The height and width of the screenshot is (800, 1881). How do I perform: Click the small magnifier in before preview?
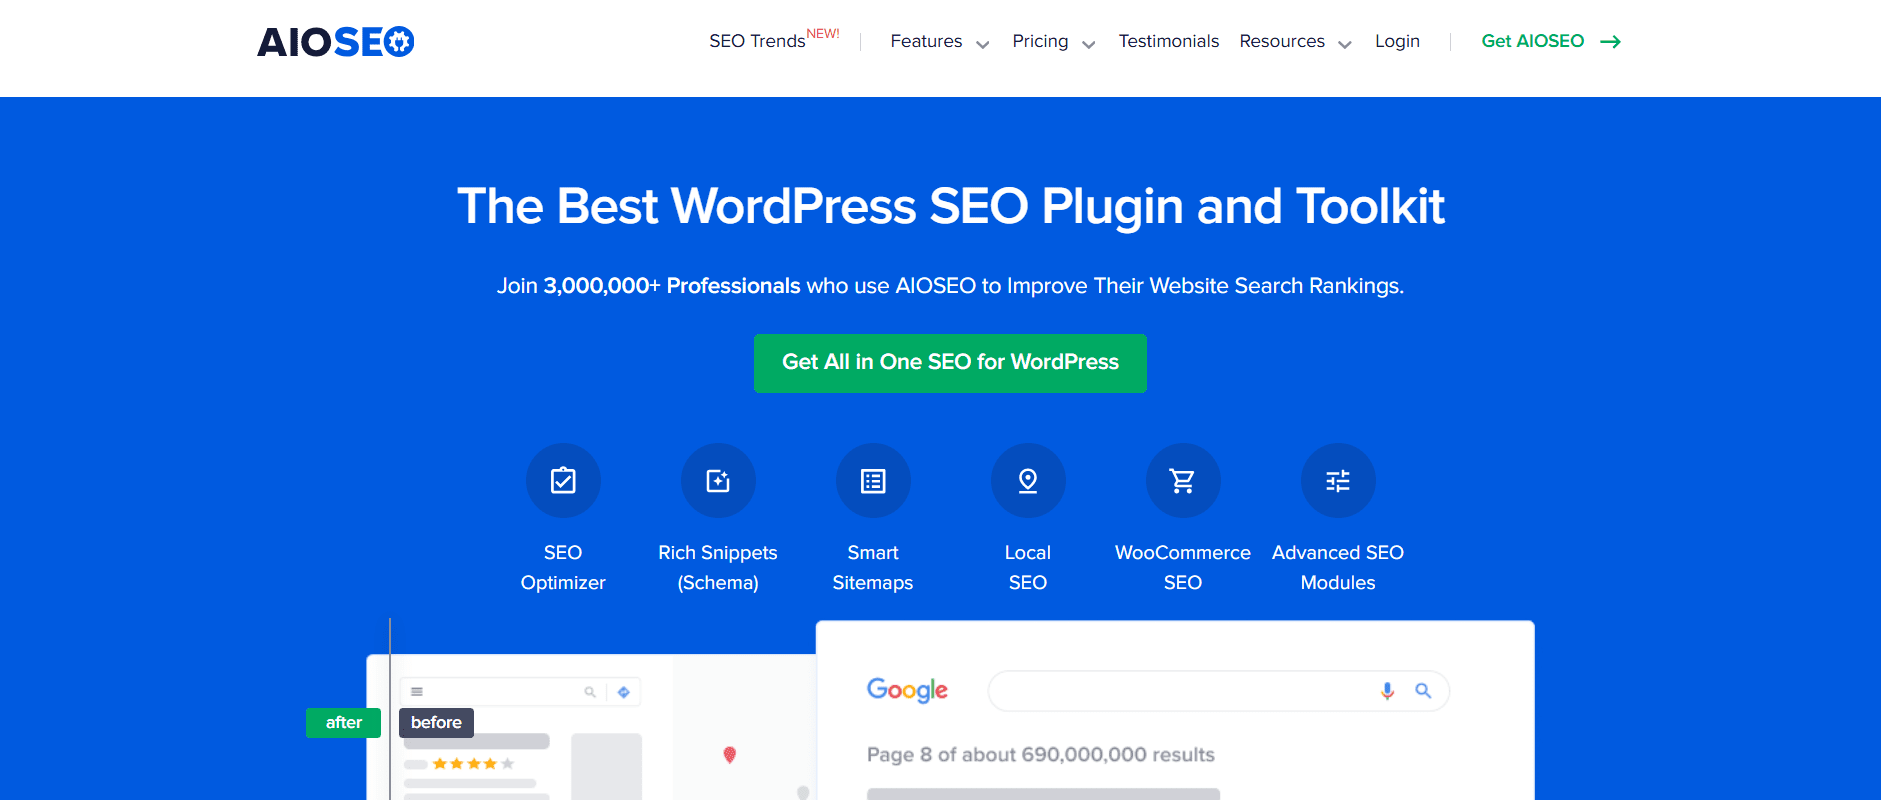[x=590, y=692]
